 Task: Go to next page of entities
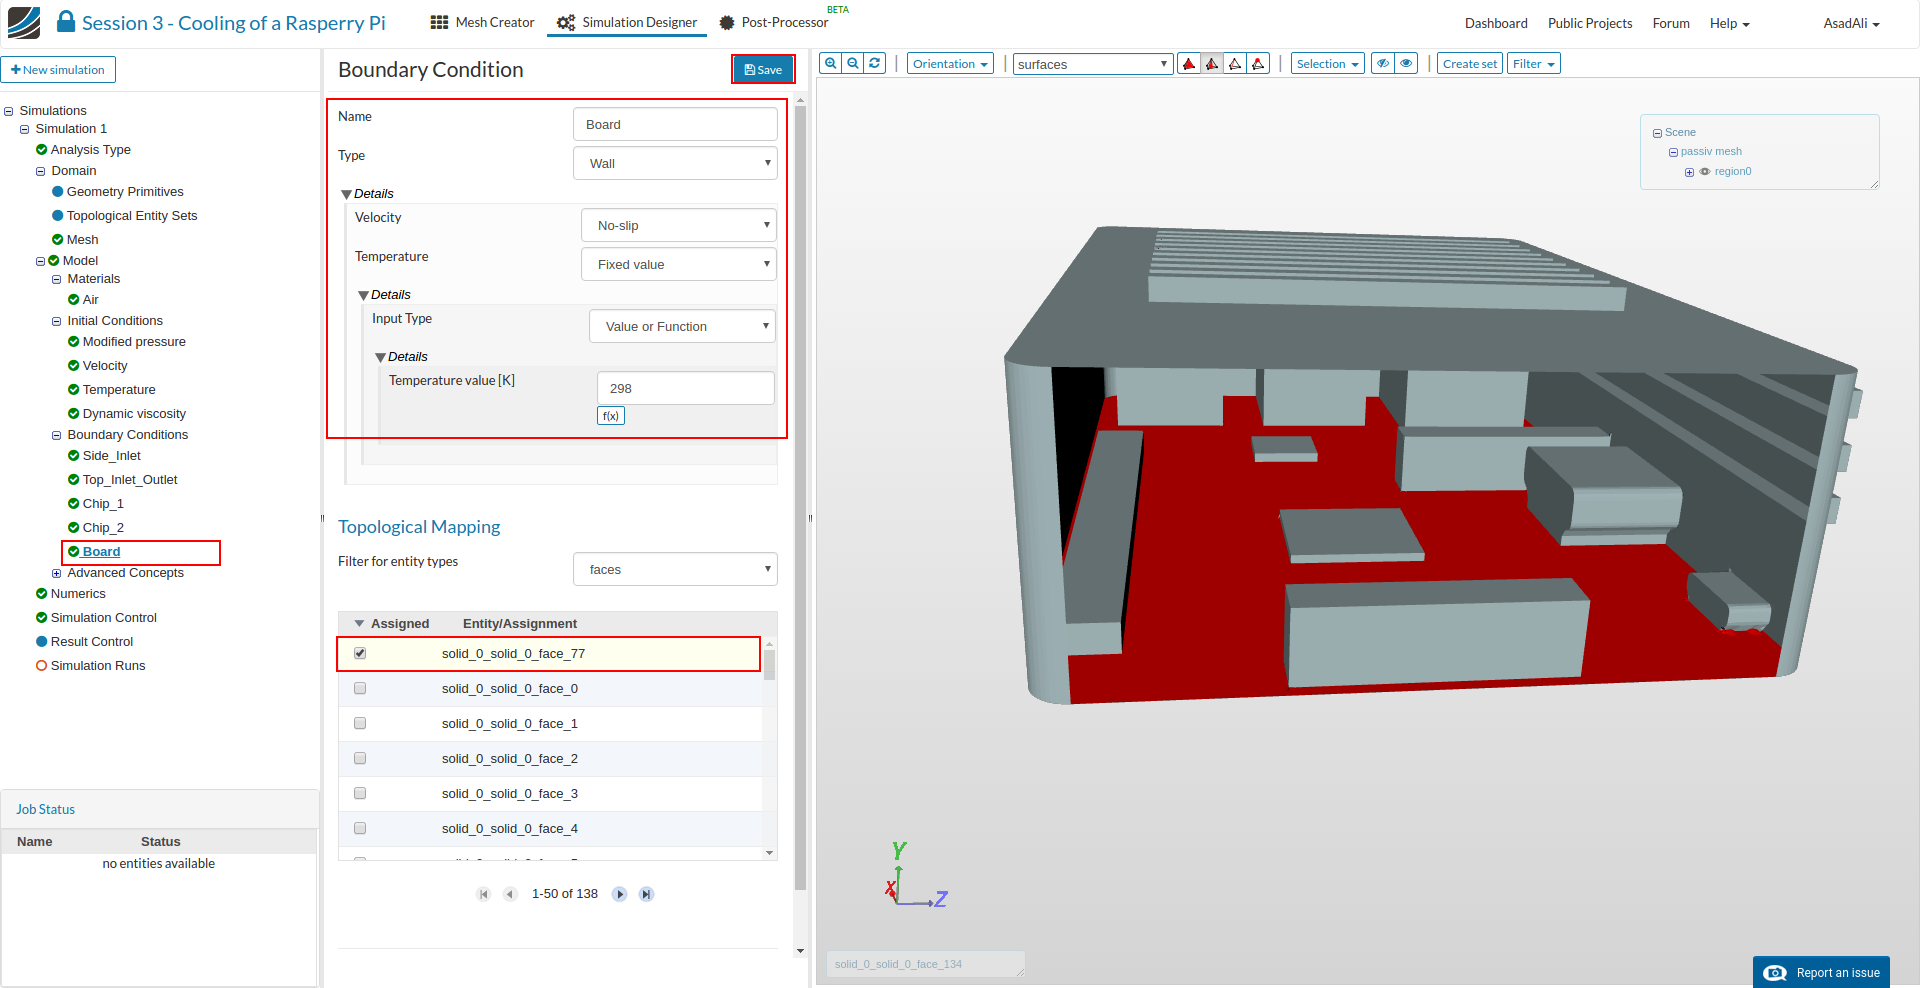(x=620, y=894)
